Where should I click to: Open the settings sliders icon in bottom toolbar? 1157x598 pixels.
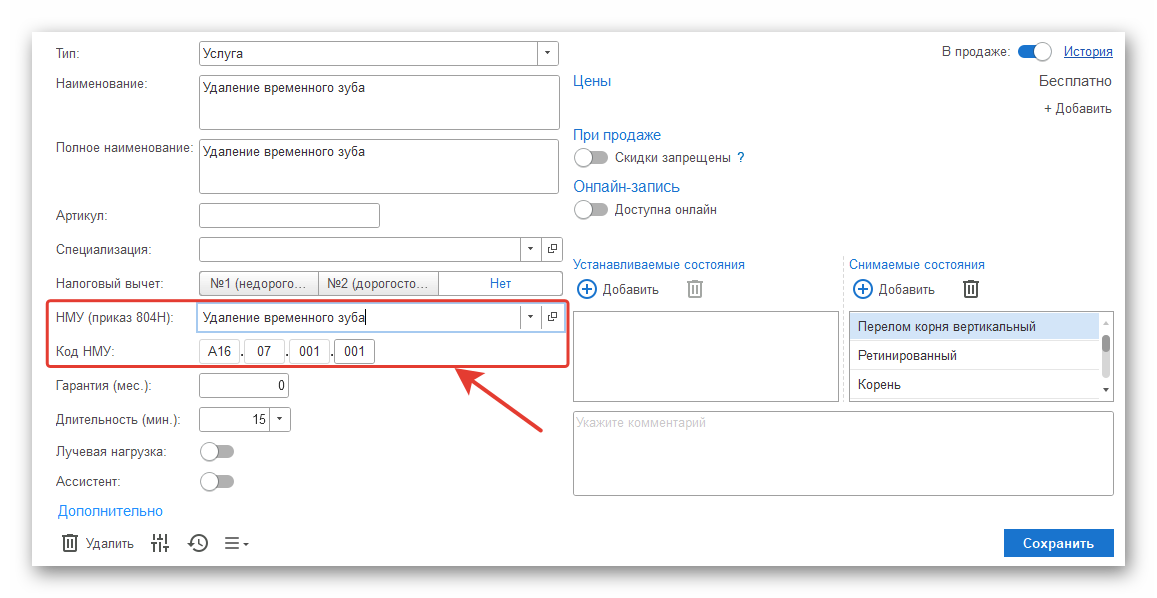160,544
